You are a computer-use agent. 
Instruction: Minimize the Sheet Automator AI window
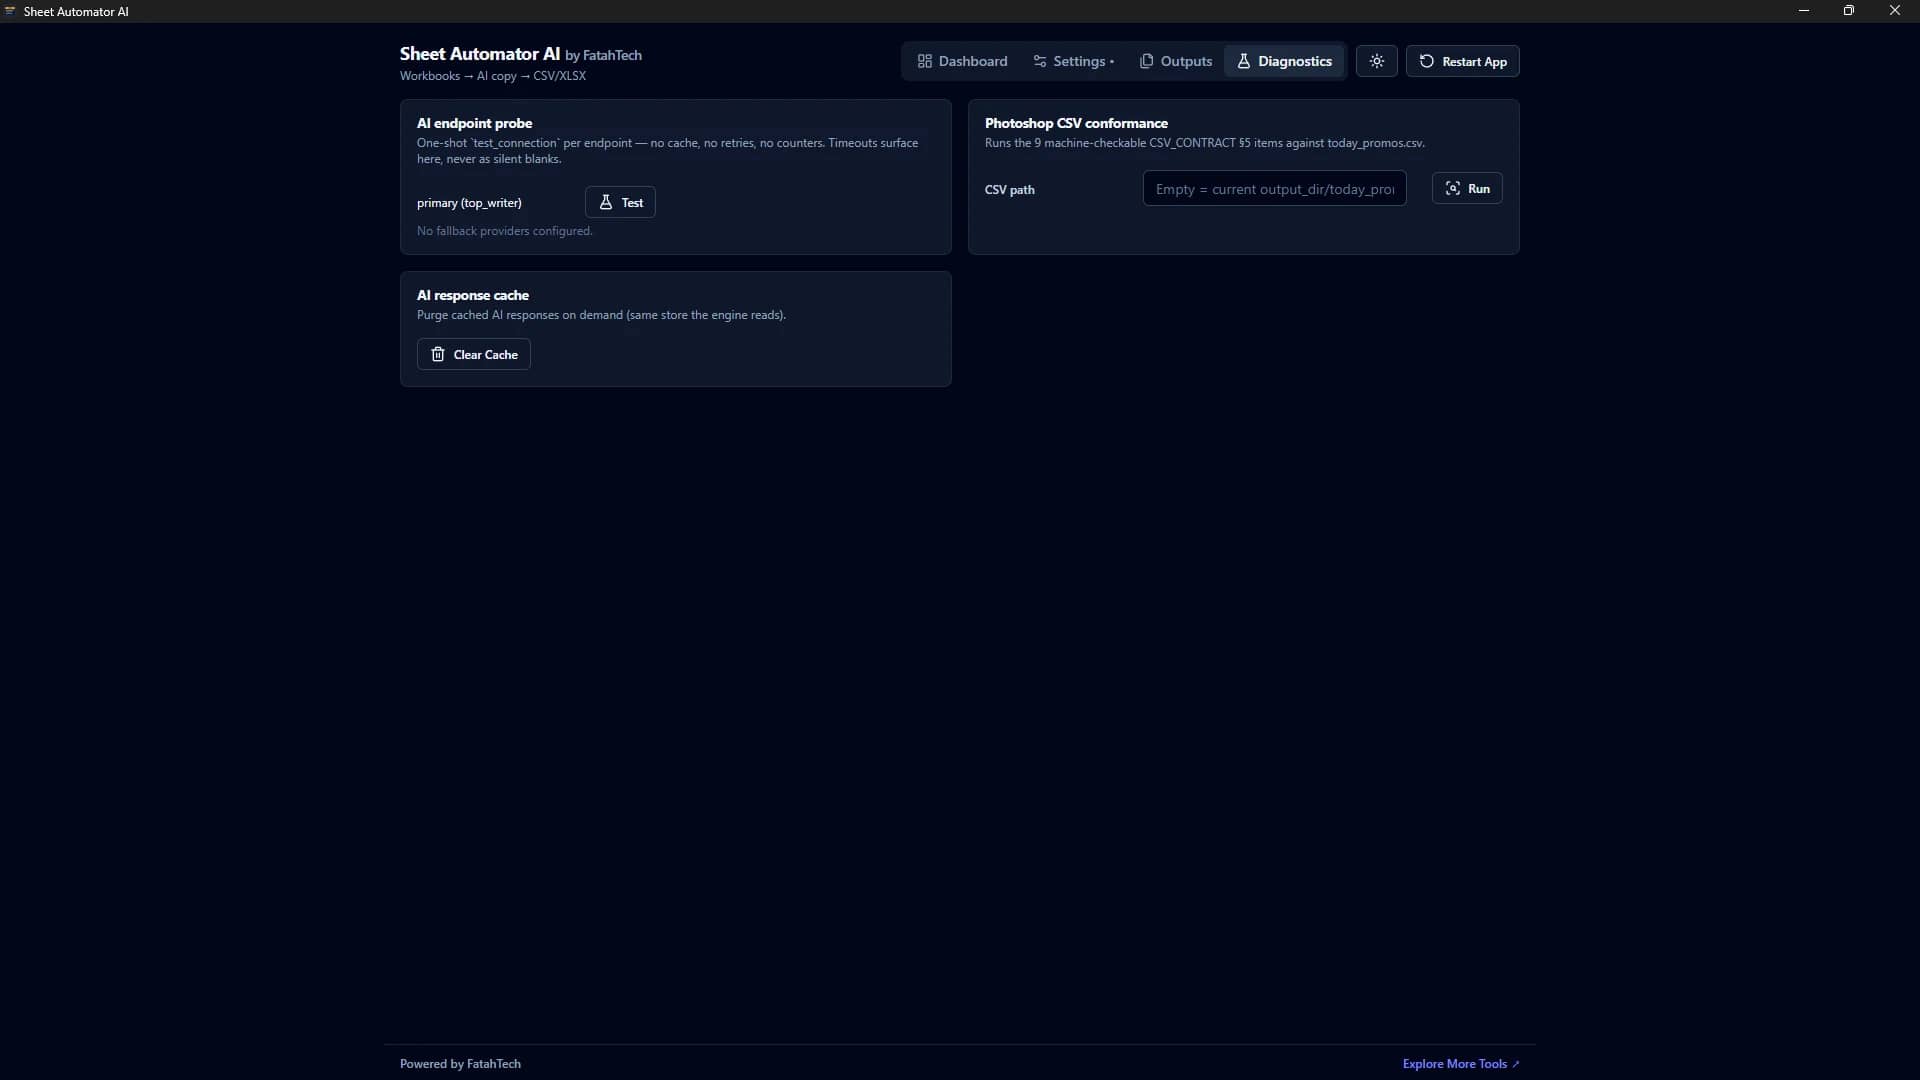click(x=1804, y=11)
